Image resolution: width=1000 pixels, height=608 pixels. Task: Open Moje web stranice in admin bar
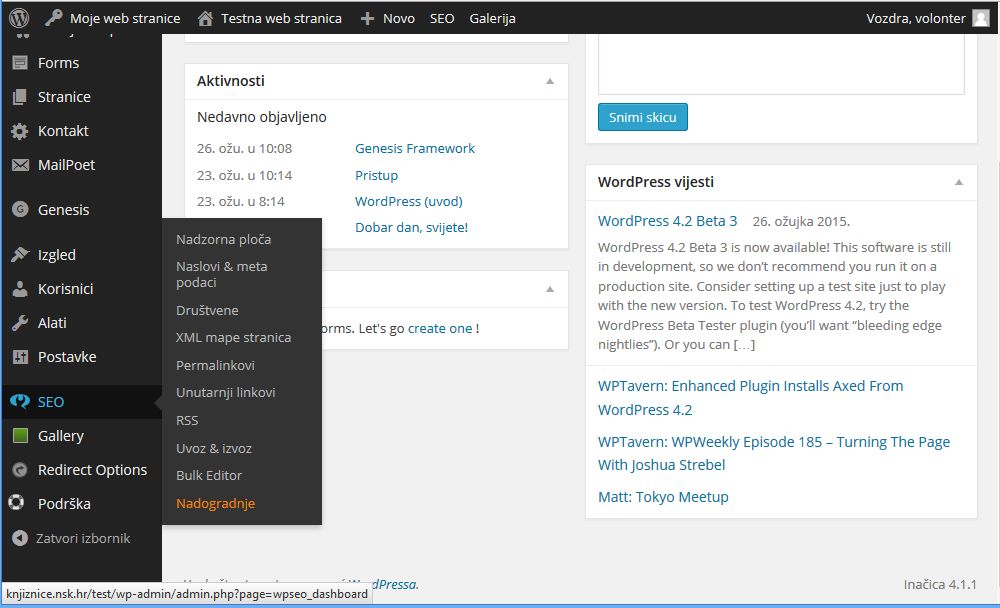pyautogui.click(x=125, y=19)
